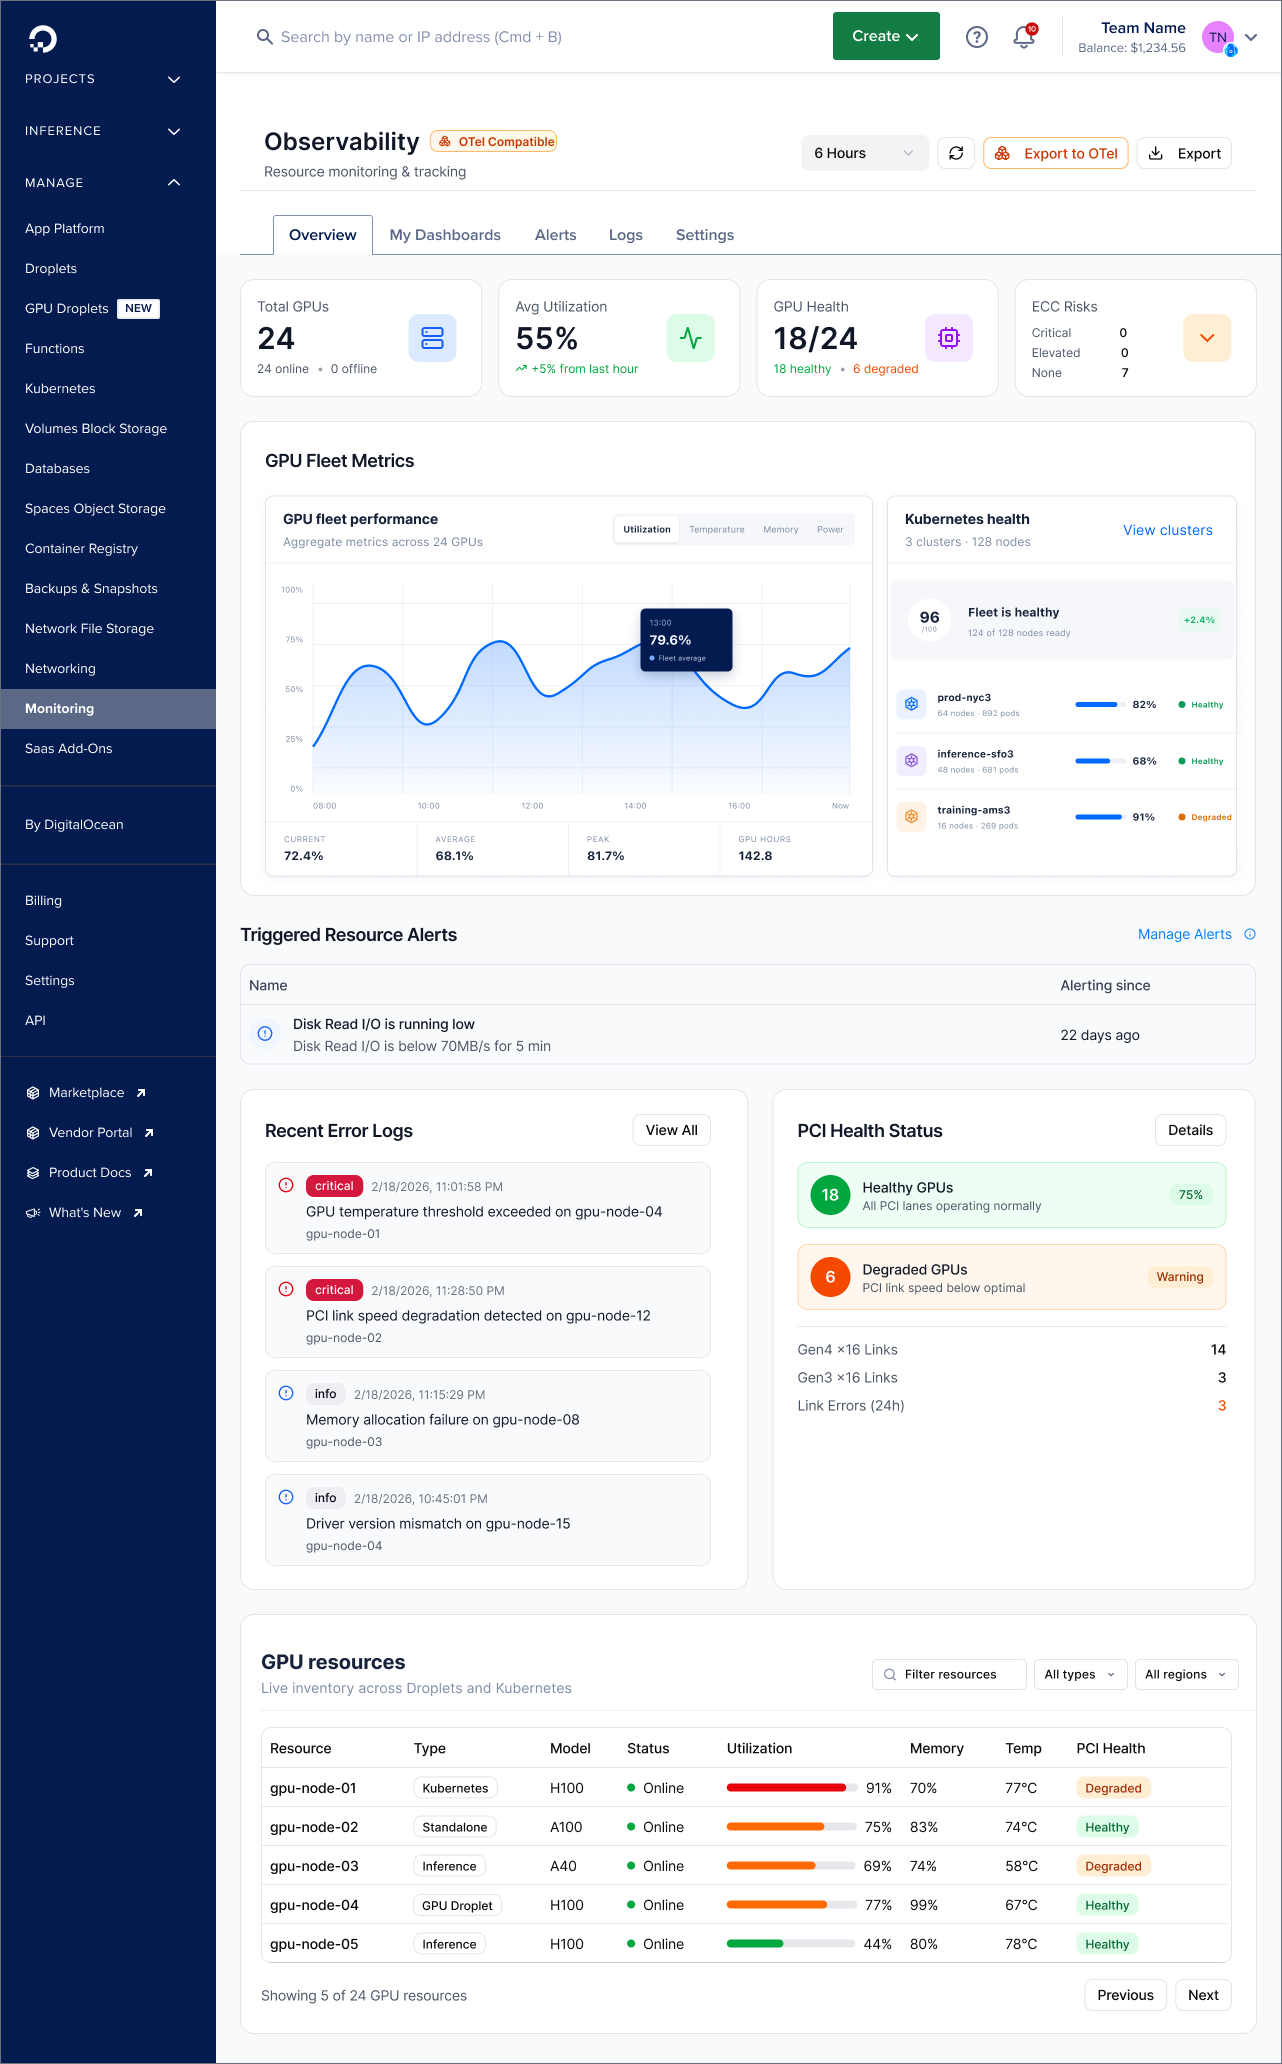Click the Export to OTel button
The height and width of the screenshot is (2064, 1282).
pos(1056,153)
